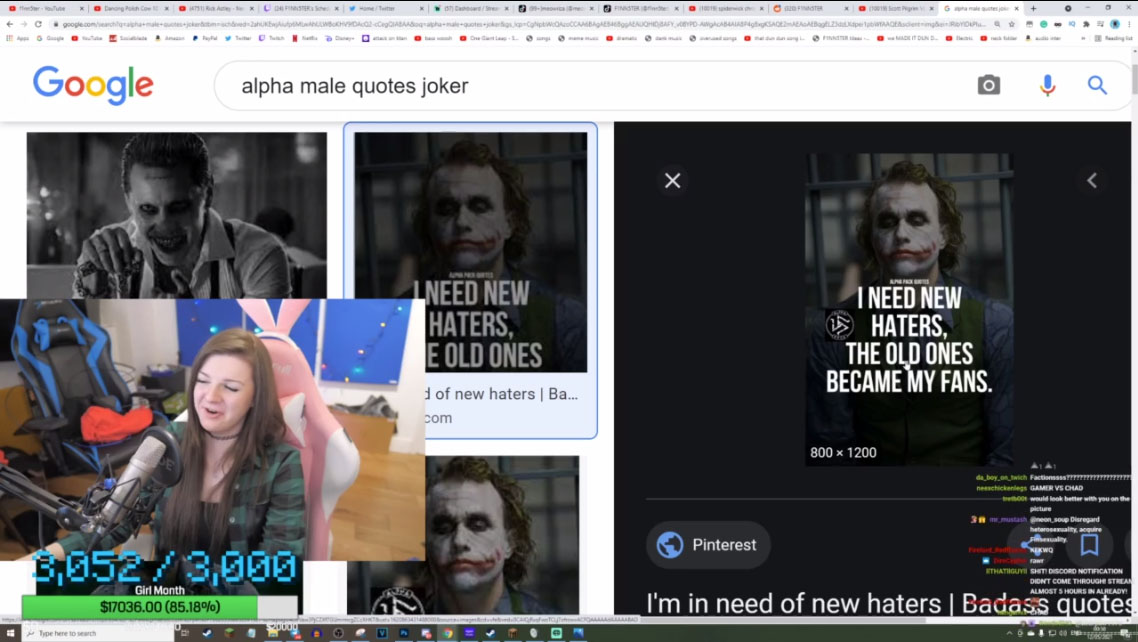Open a new browser tab
Viewport: 1138px width, 642px height.
[1033, 9]
